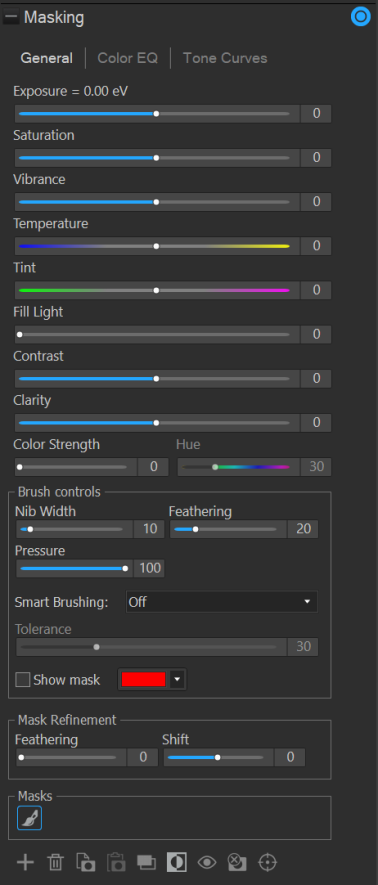
Task: Open the mask color dropdown arrow
Action: pyautogui.click(x=178, y=680)
